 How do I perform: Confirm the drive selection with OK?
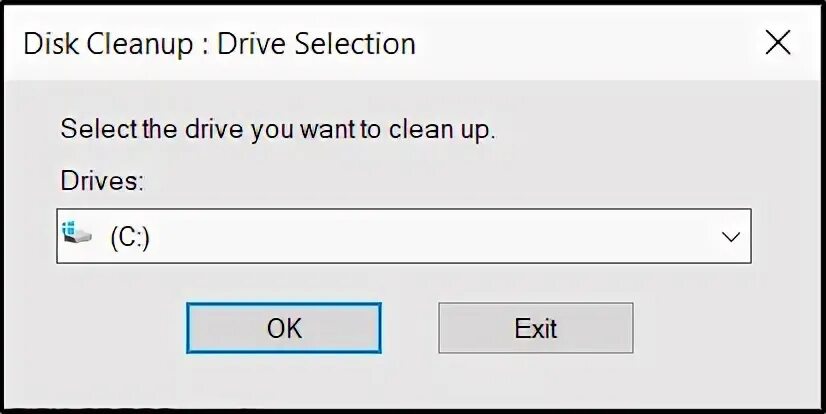[x=284, y=328]
